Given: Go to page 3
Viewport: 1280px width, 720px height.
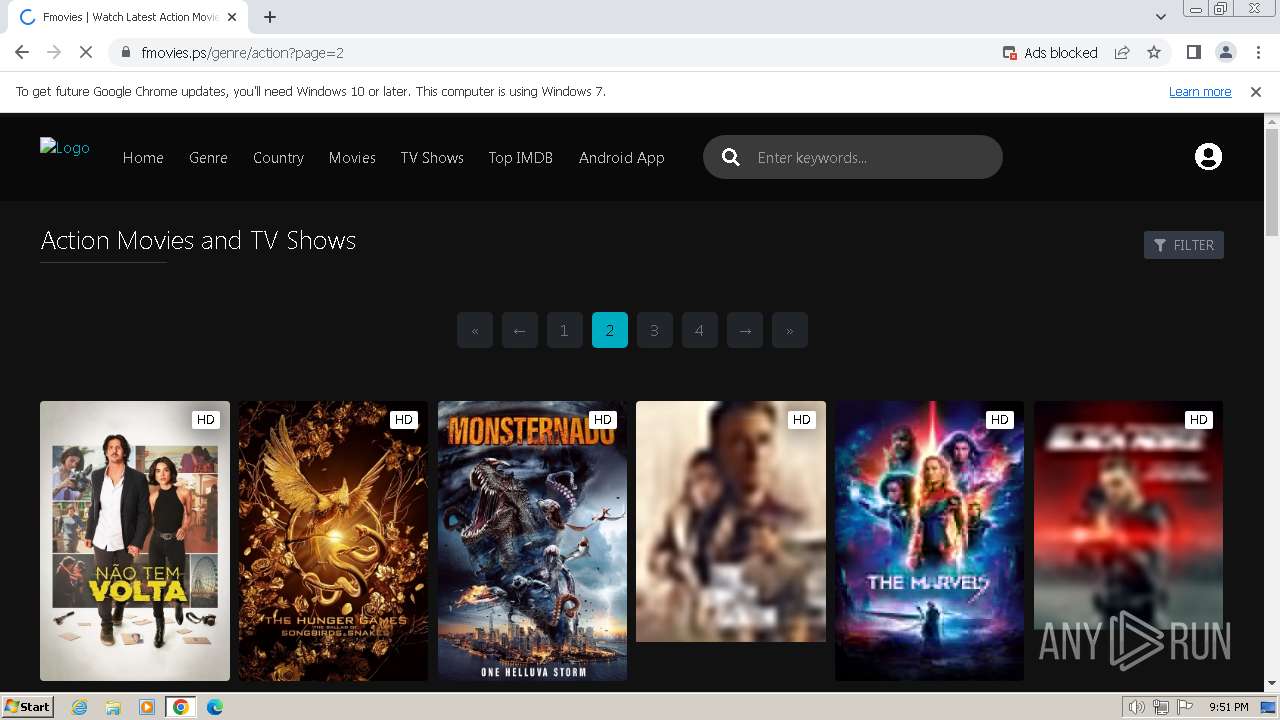Looking at the screenshot, I should (x=654, y=330).
